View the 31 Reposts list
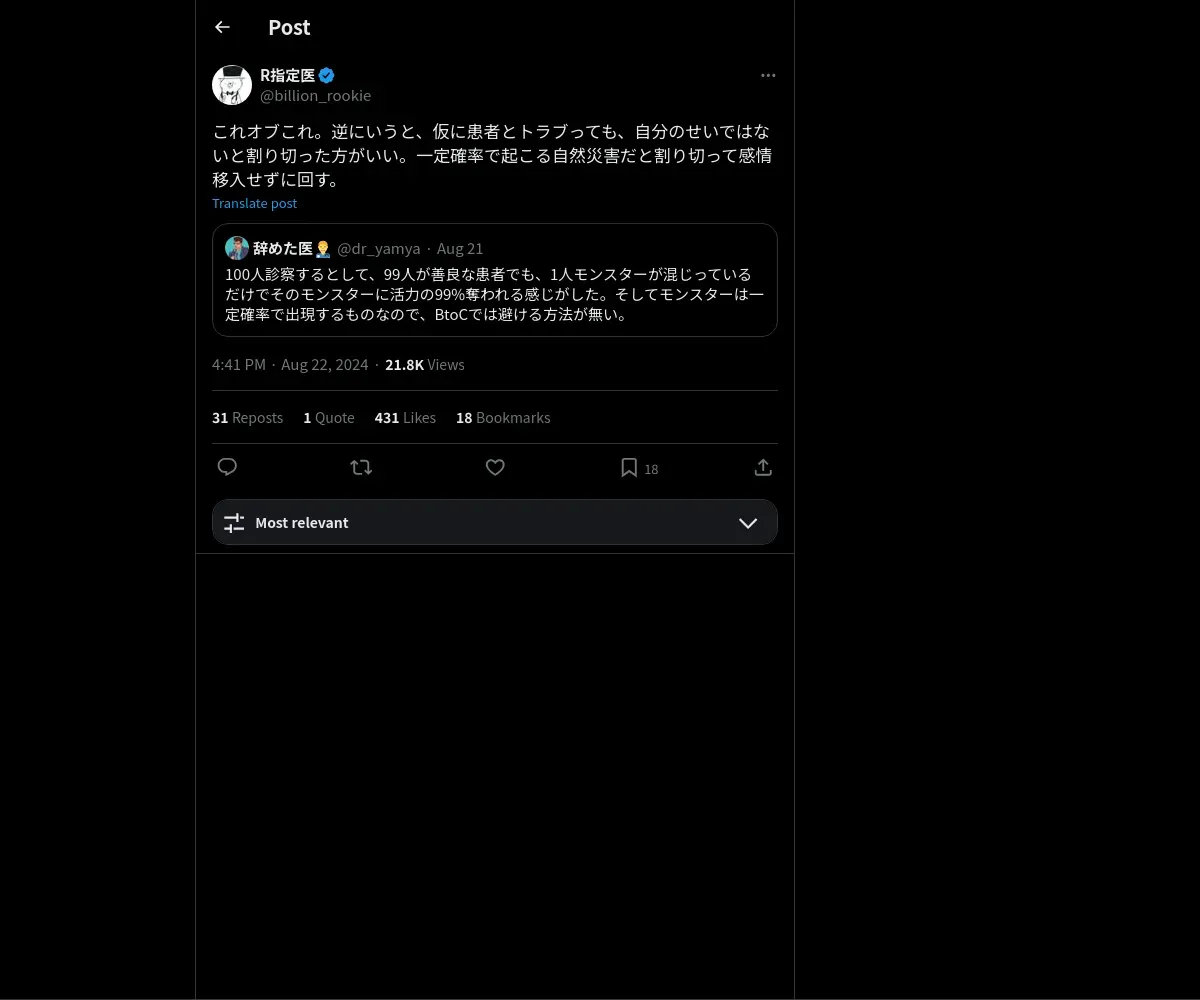Image resolution: width=1200 pixels, height=1000 pixels. (247, 418)
